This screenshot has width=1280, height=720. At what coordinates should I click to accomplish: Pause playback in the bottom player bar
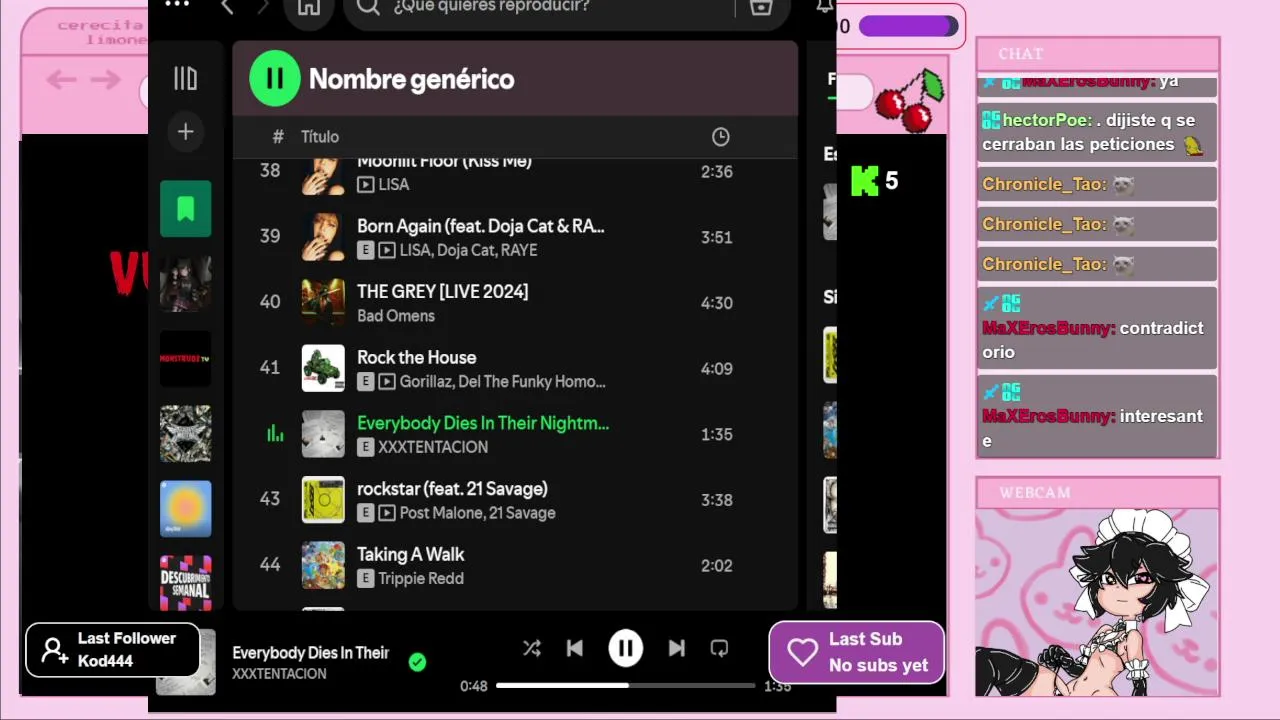coord(626,649)
